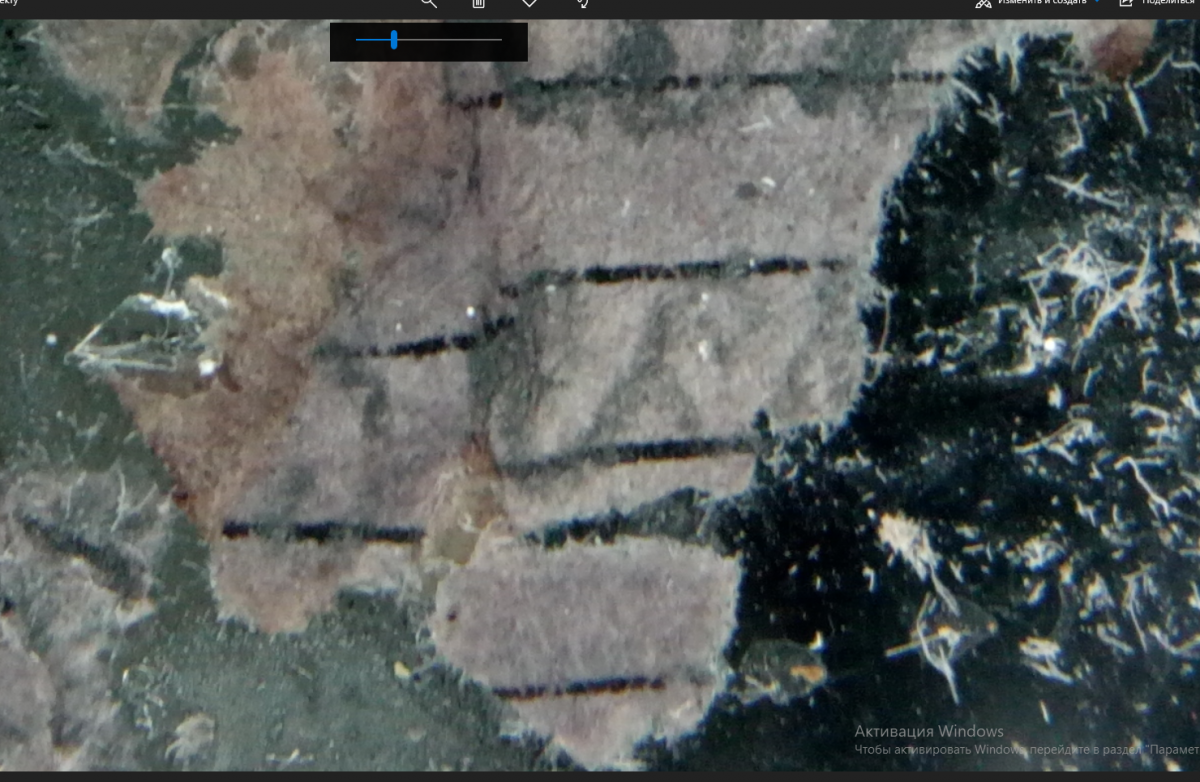Rotate the photo using rotate icon
Screen dimensions: 1200x782
click(581, 3)
